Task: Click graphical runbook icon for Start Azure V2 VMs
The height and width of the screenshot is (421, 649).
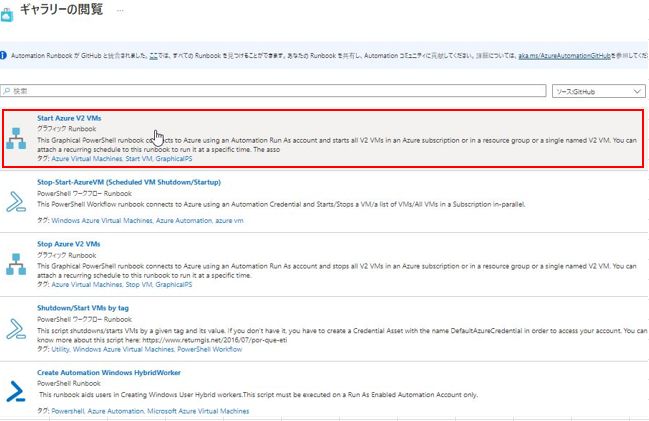Action: [x=16, y=139]
